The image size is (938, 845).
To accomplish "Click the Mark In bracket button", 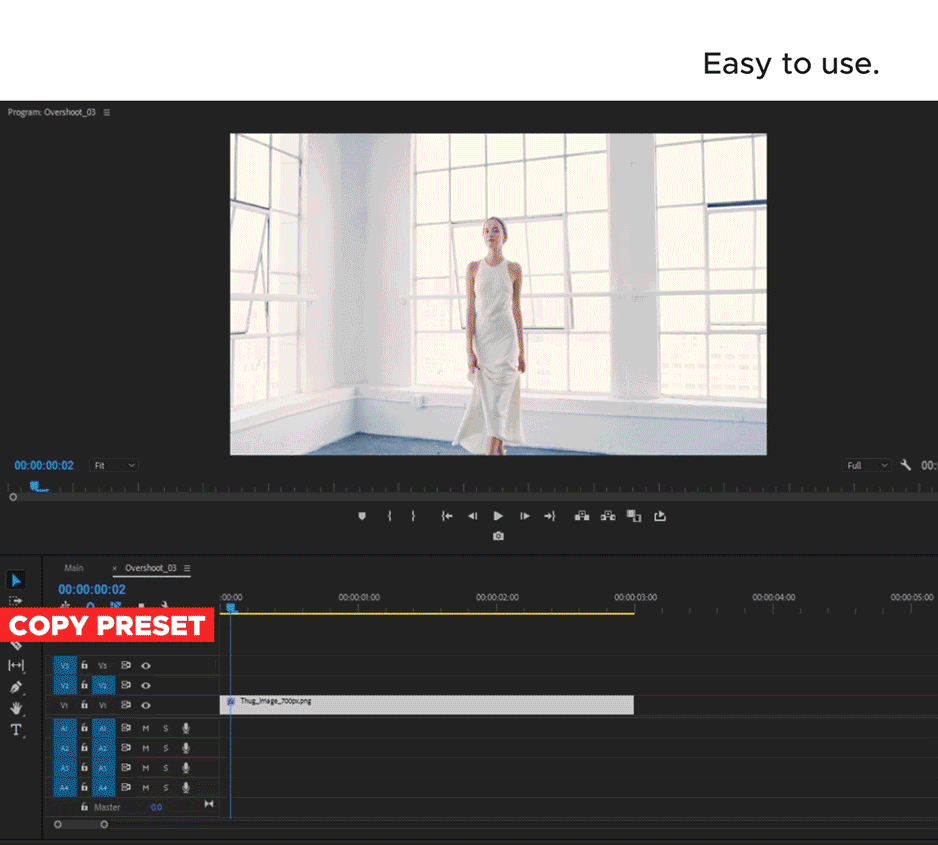I will [389, 516].
